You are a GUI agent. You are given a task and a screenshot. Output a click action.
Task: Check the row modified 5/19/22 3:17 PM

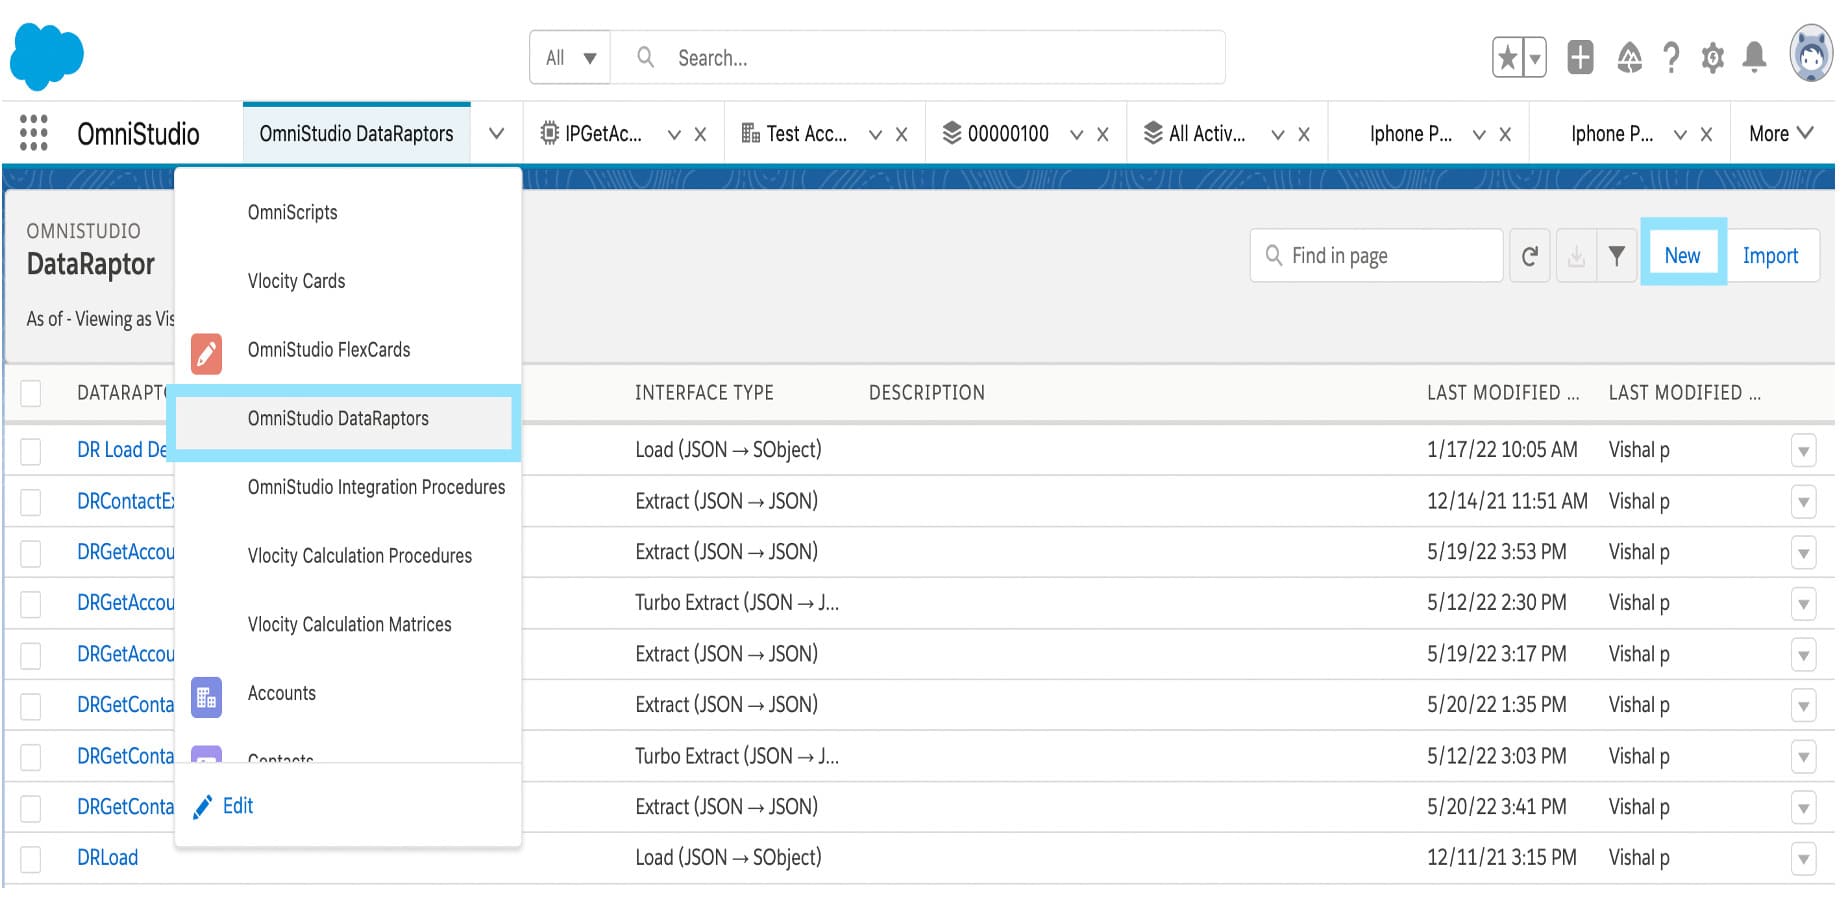[x=31, y=655]
